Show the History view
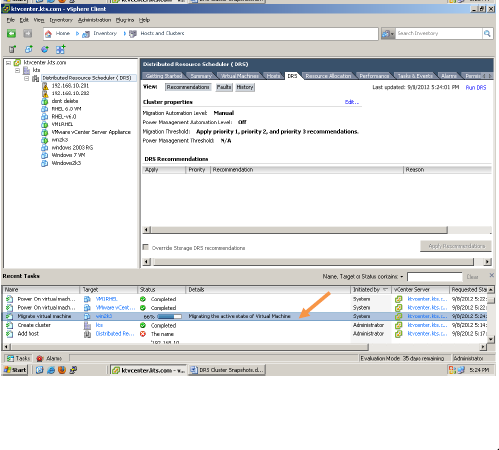This screenshot has height=450, width=499. coord(245,87)
